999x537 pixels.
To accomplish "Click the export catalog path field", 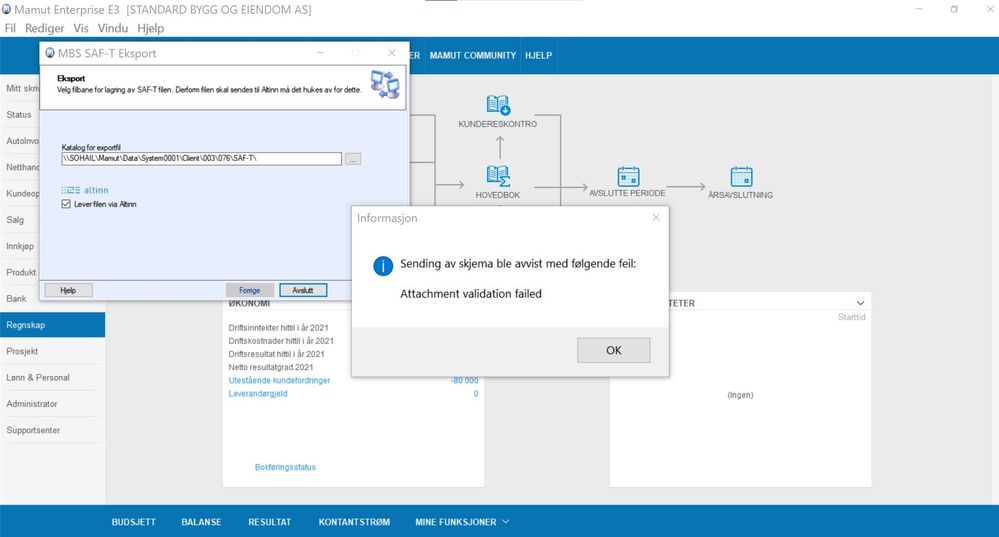I will [201, 159].
